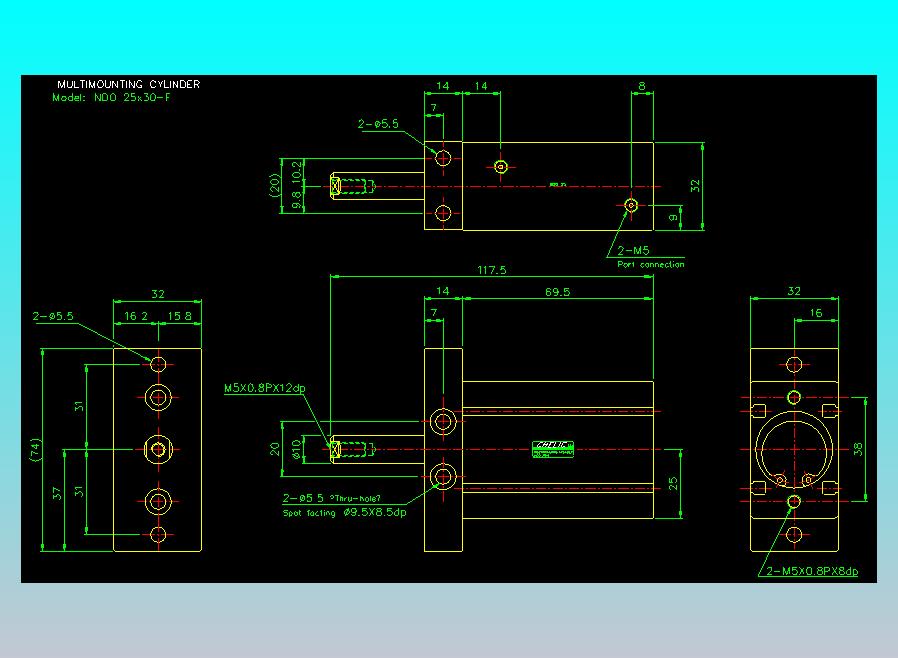Click the MULTIMOUNTING CYLINDER title text
This screenshot has height=658, width=898.
click(128, 85)
